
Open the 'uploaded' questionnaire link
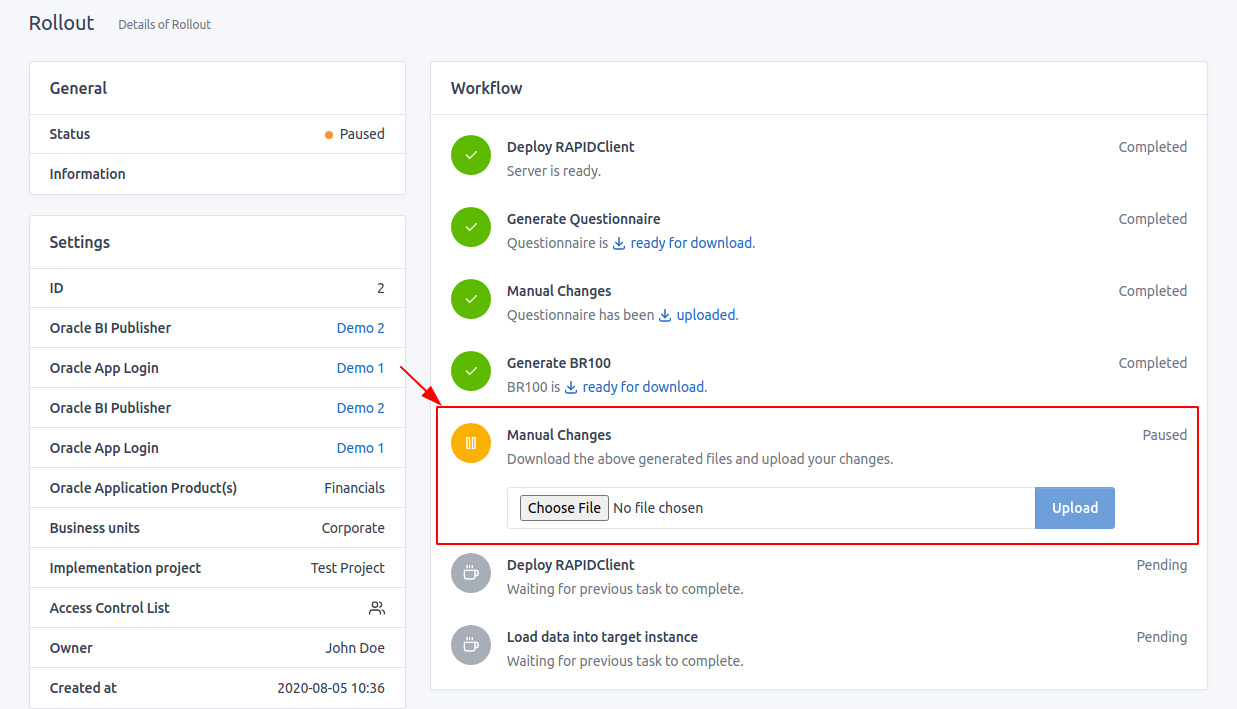coord(706,315)
